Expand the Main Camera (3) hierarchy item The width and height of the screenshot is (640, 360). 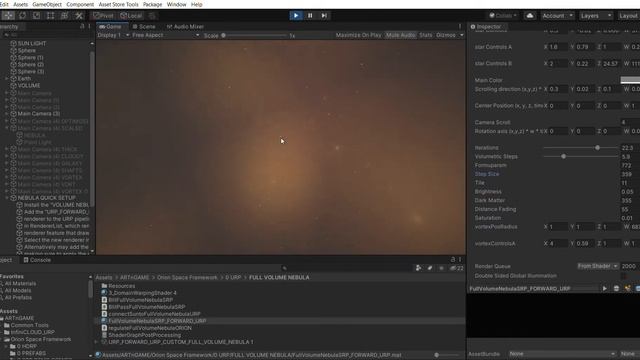point(7,114)
